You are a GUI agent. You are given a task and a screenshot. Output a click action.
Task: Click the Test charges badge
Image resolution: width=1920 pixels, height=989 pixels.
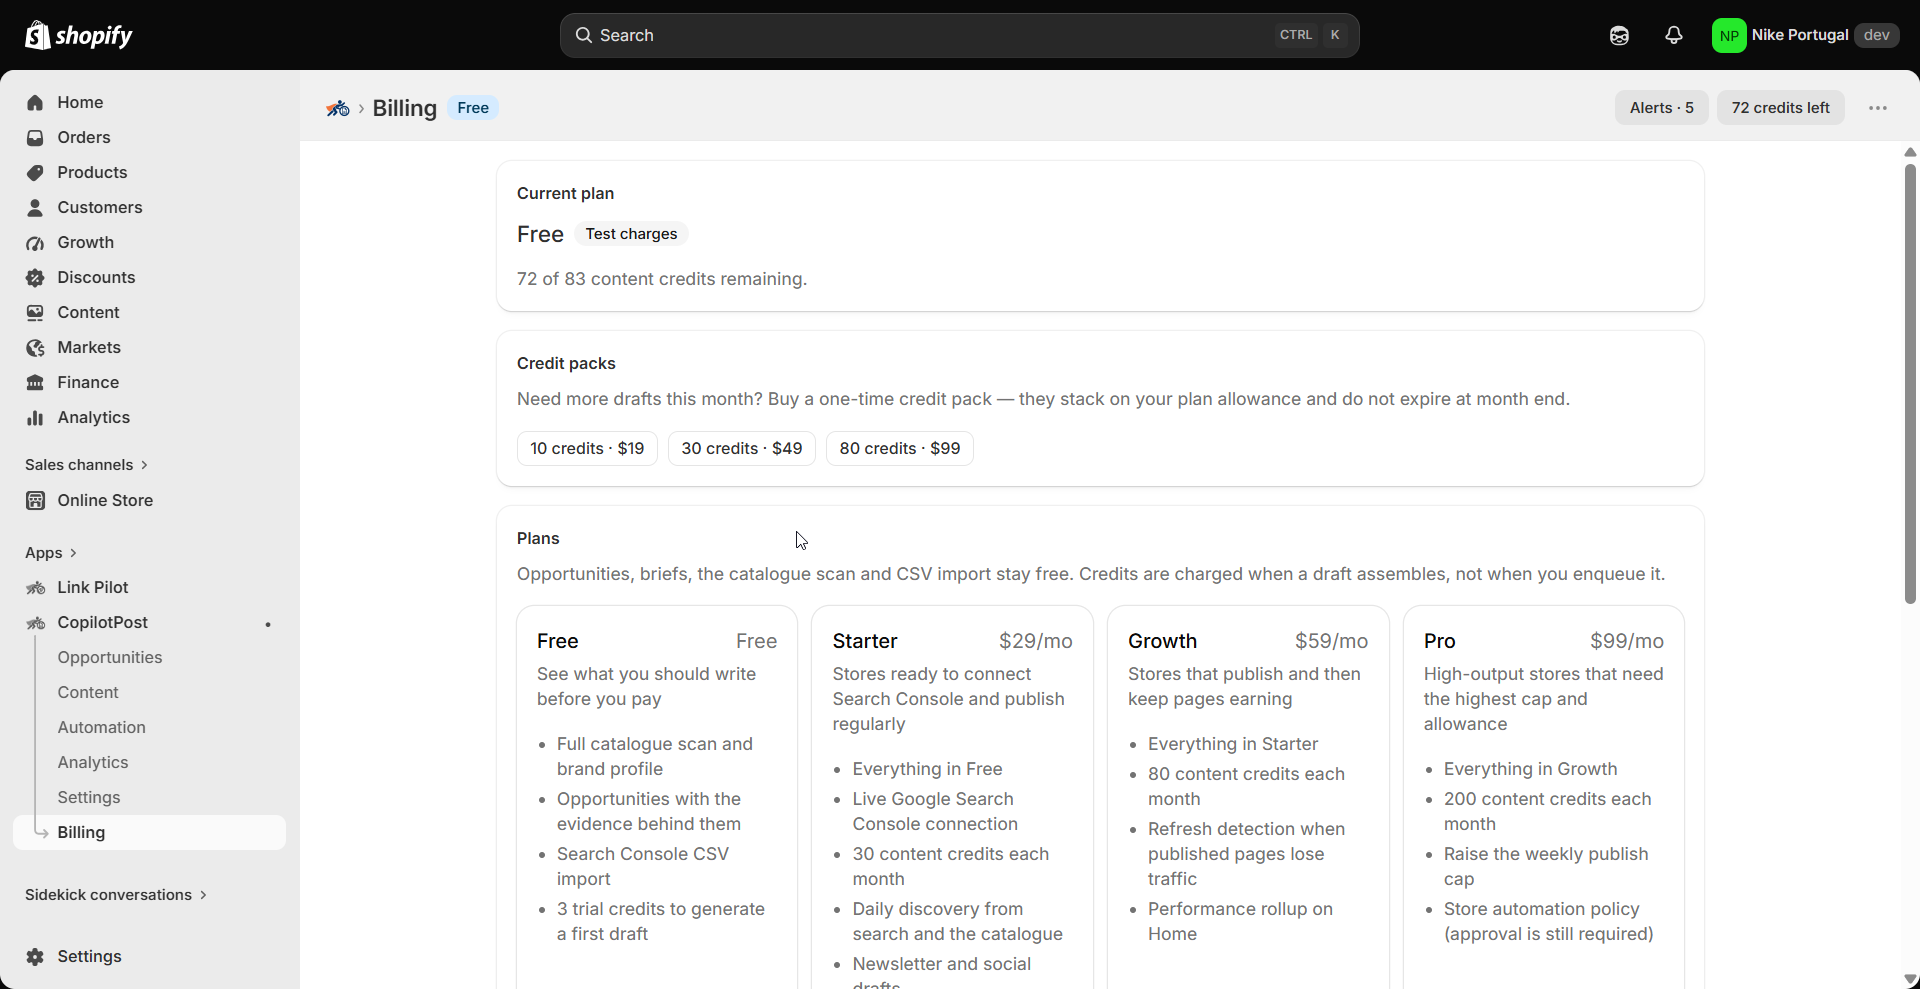pyautogui.click(x=631, y=234)
